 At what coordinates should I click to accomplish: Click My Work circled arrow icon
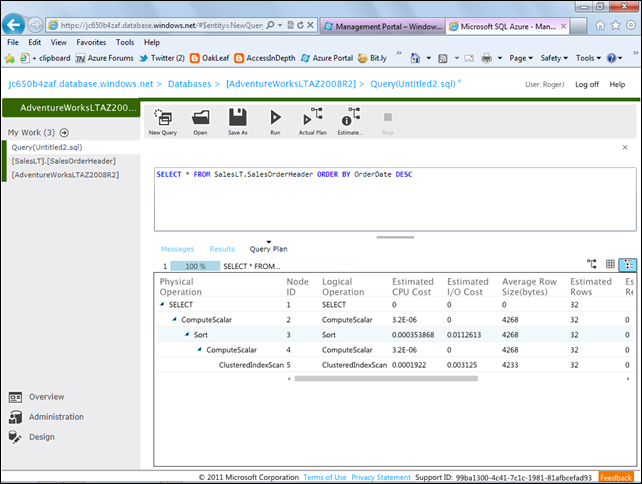pos(64,133)
